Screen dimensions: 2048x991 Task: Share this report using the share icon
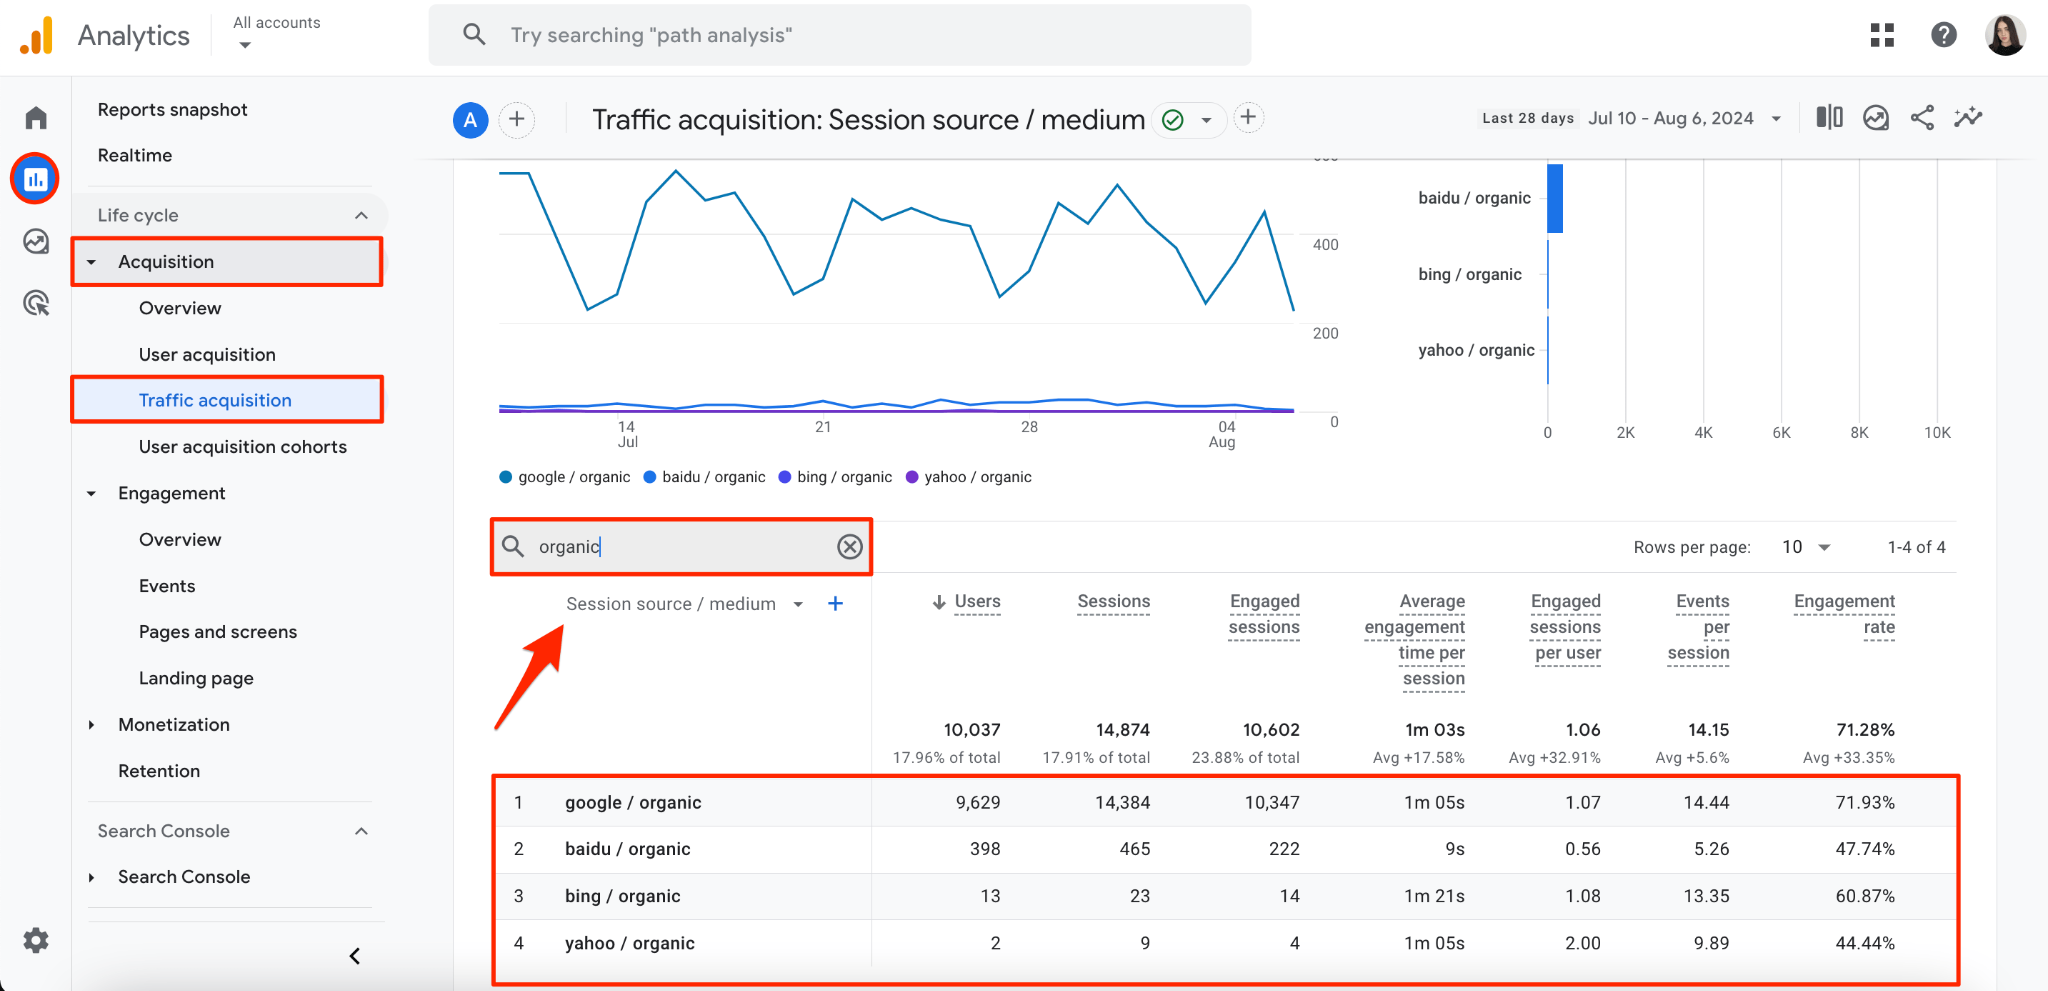pos(1922,117)
